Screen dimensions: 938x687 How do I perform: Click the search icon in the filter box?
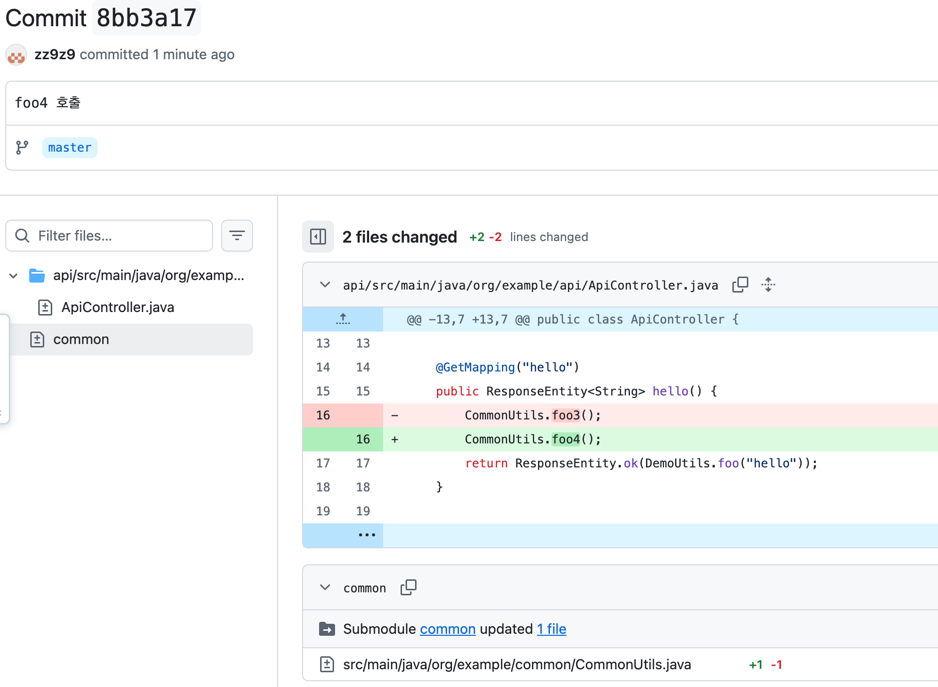(x=23, y=236)
